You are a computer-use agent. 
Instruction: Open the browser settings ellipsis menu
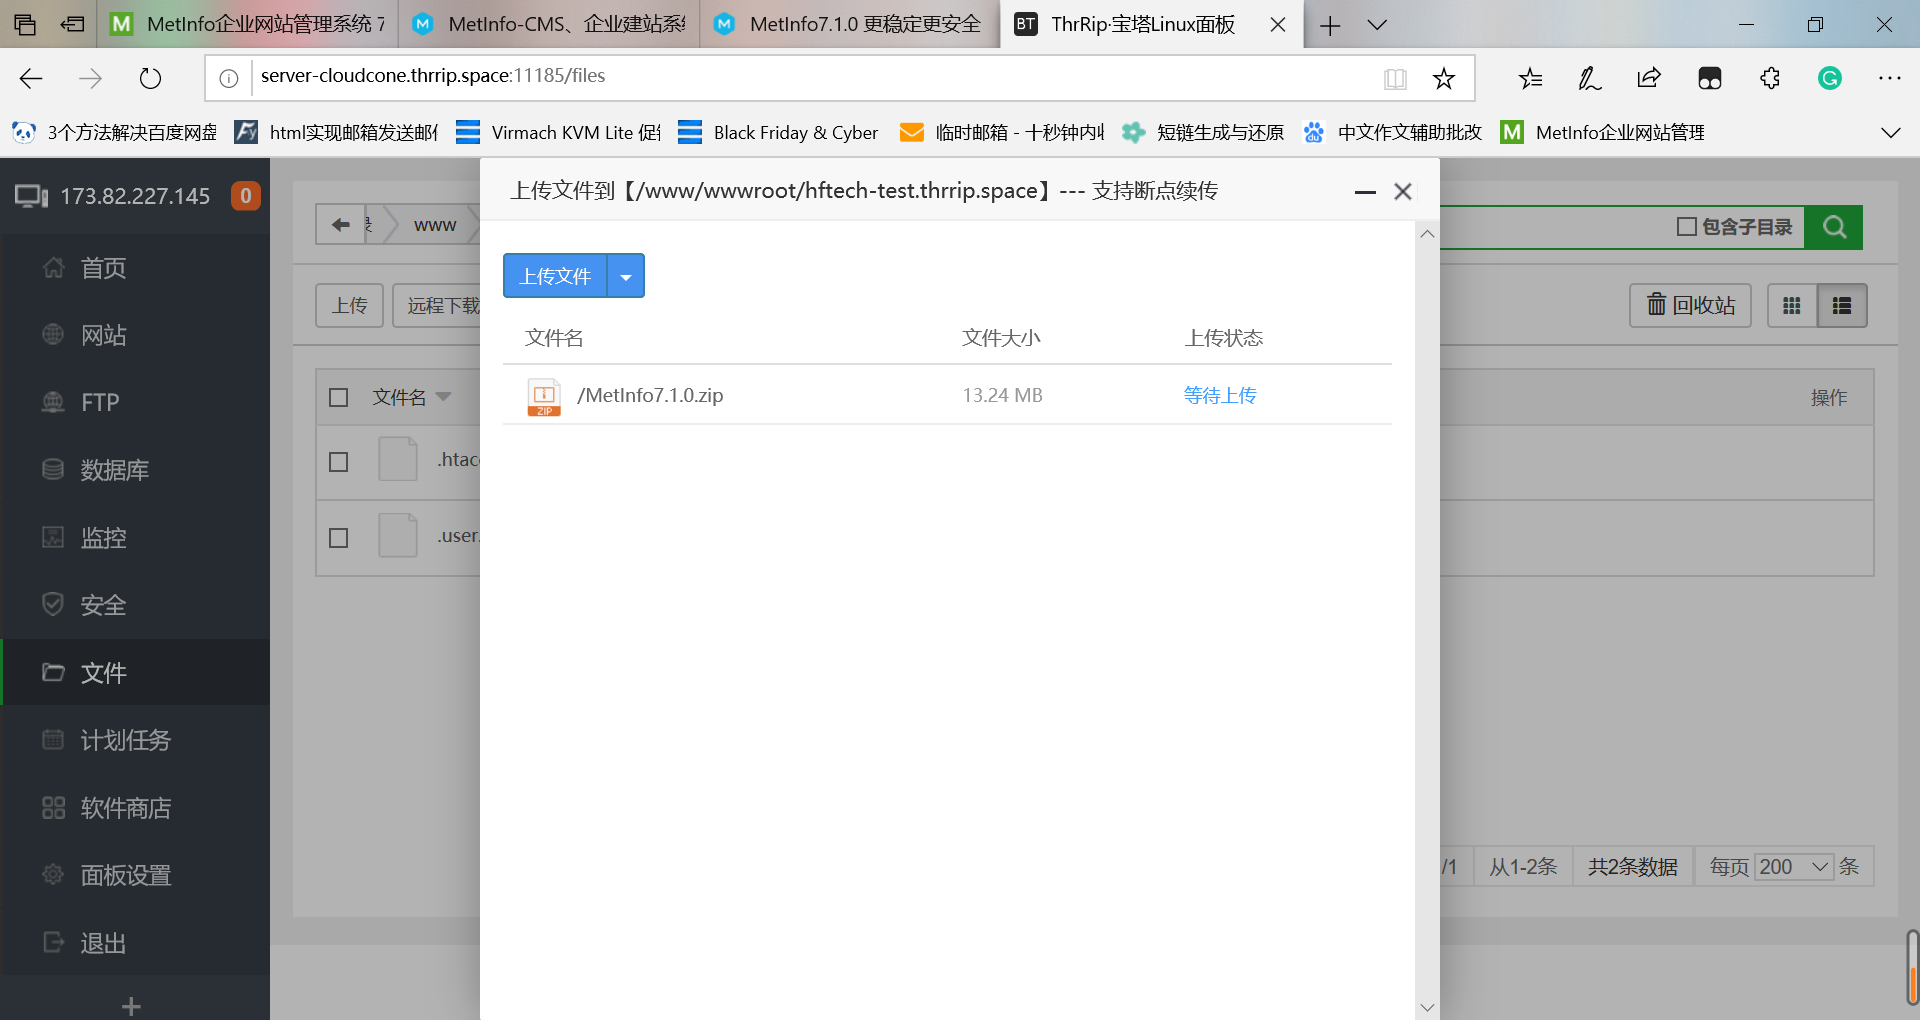point(1889,78)
